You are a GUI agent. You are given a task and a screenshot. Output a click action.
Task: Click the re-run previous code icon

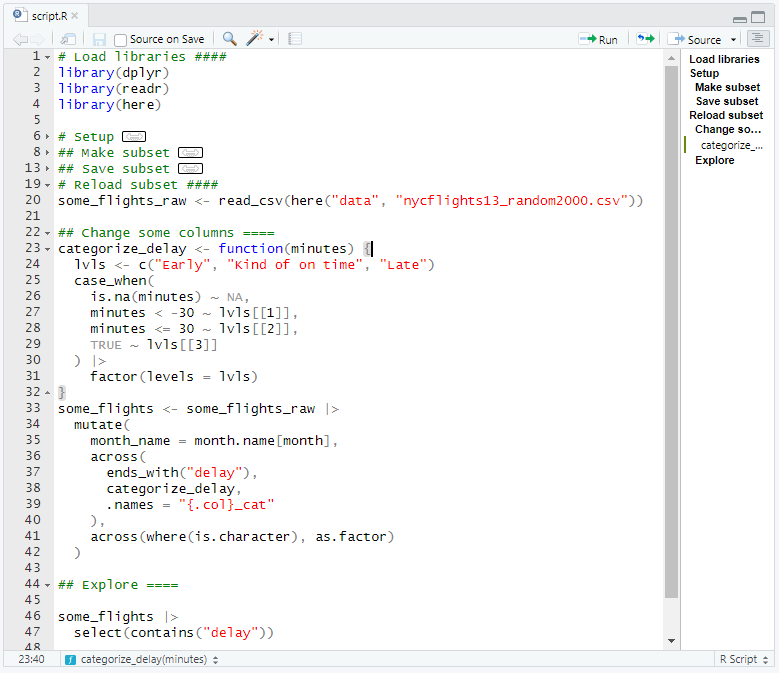click(x=646, y=39)
